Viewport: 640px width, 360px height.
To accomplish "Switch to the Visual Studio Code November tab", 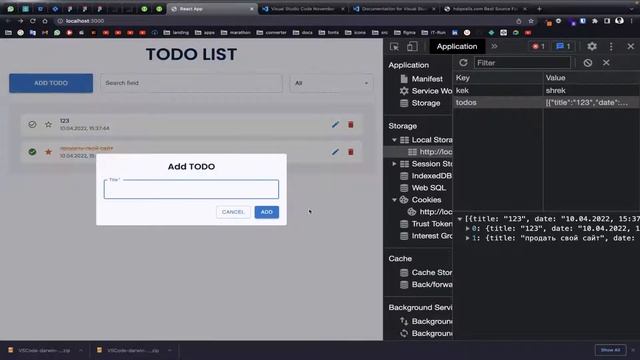I will (303, 9).
